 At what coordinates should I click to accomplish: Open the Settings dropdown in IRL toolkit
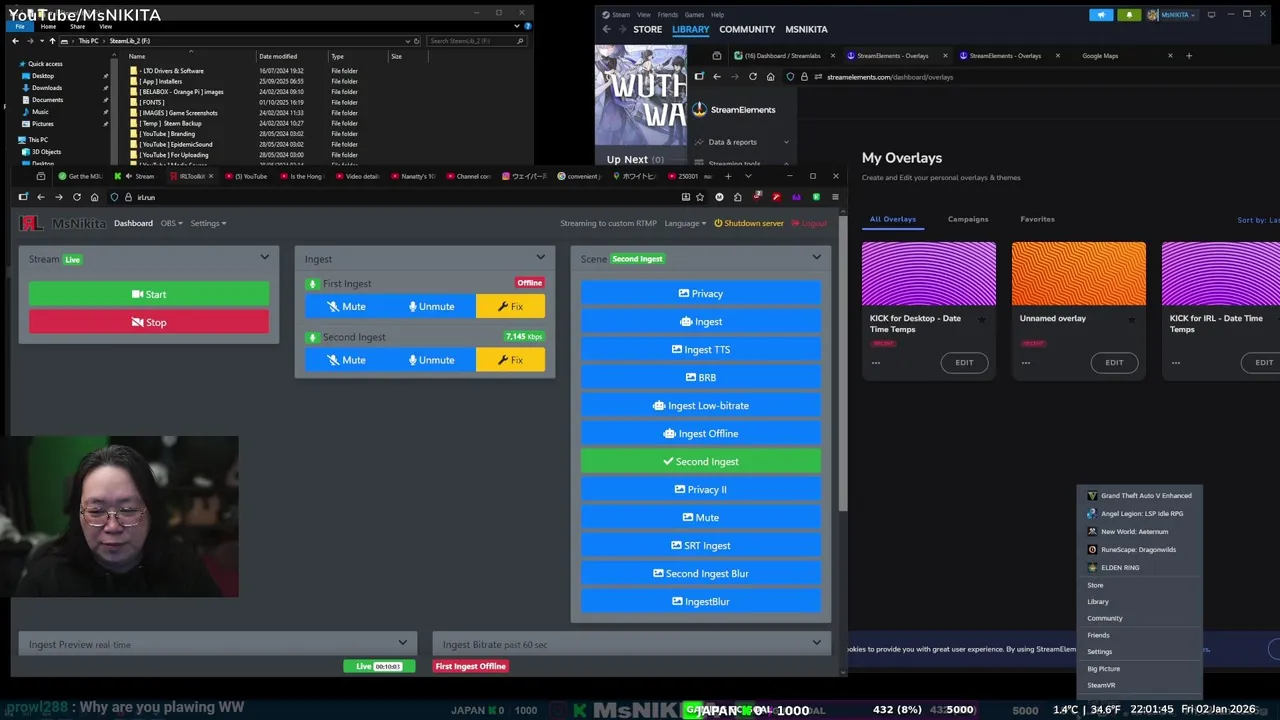click(x=208, y=223)
